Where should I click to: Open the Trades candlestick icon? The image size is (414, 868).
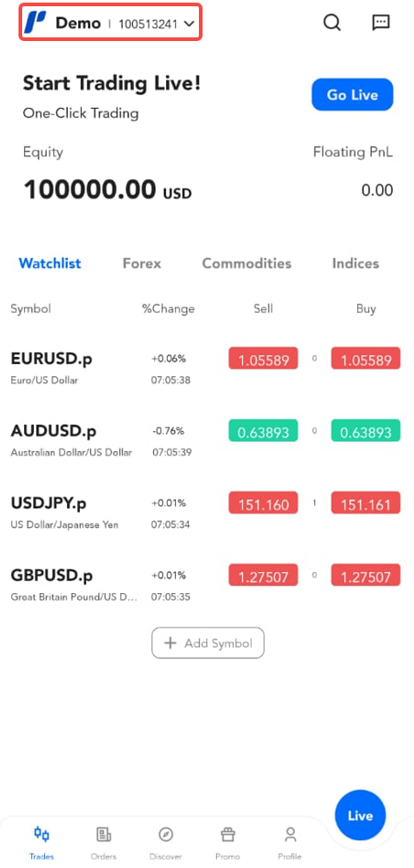42,834
